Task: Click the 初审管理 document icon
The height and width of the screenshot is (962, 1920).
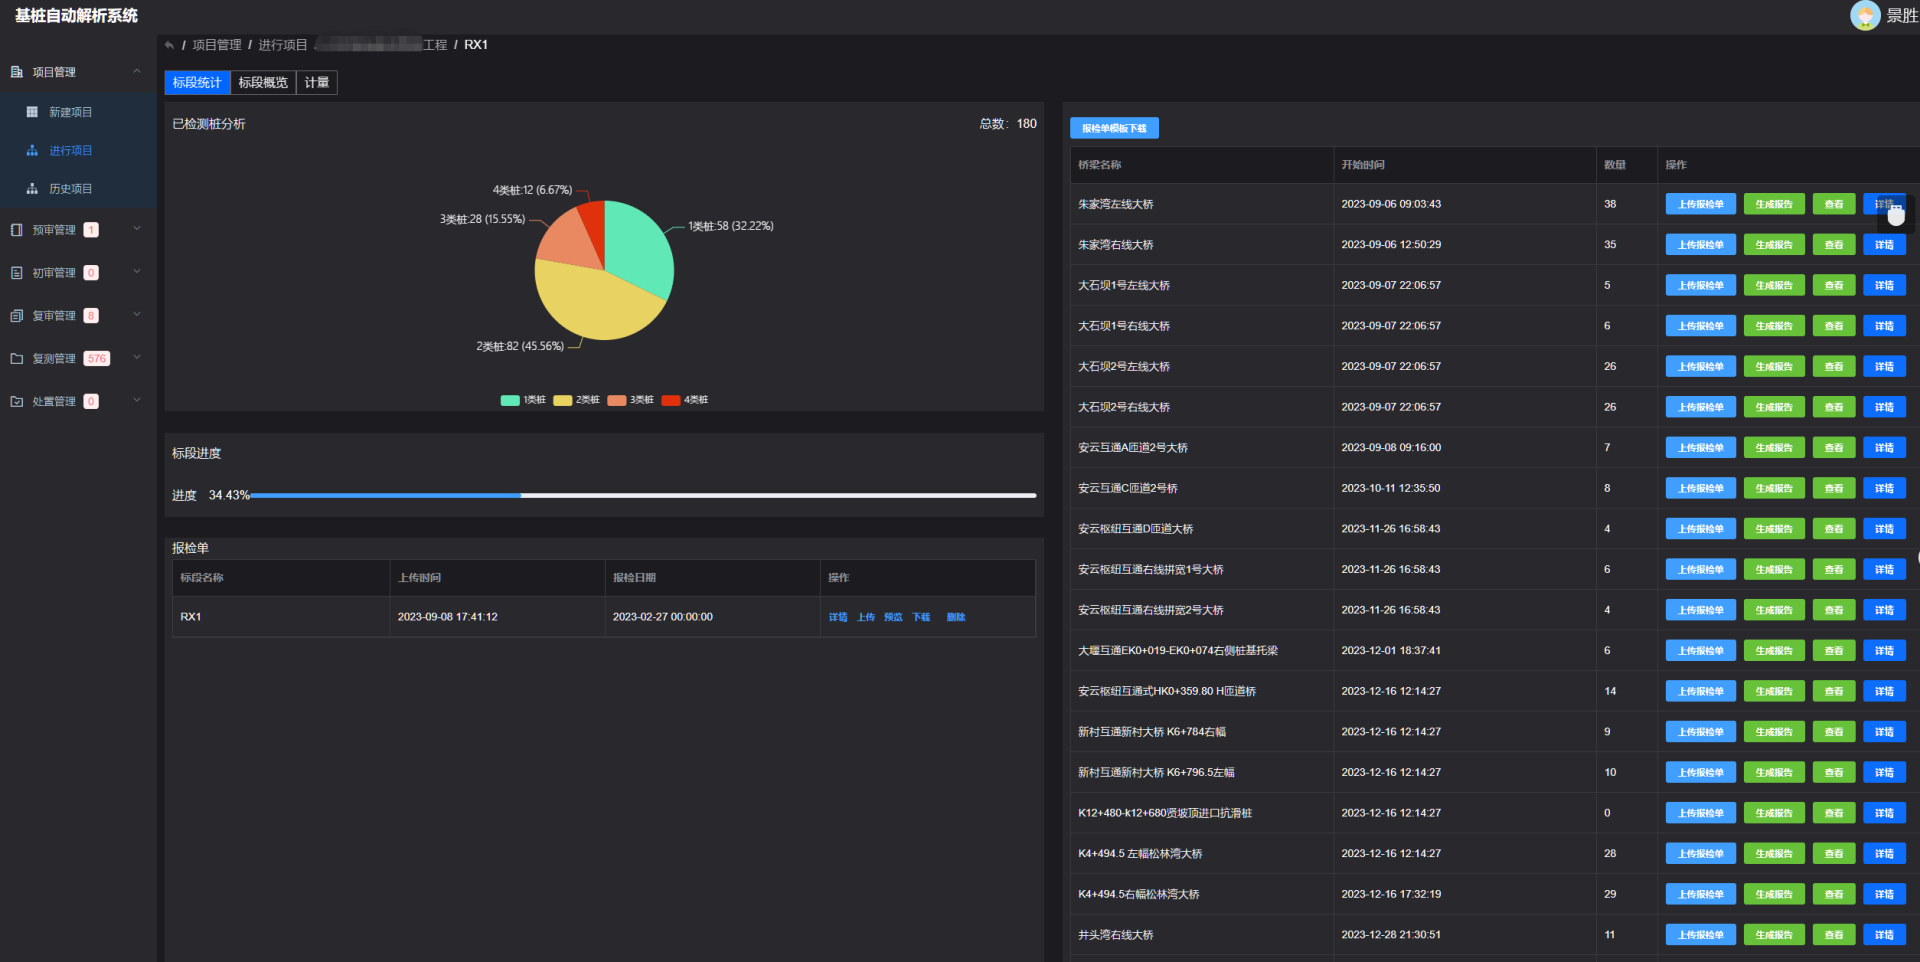Action: [16, 273]
